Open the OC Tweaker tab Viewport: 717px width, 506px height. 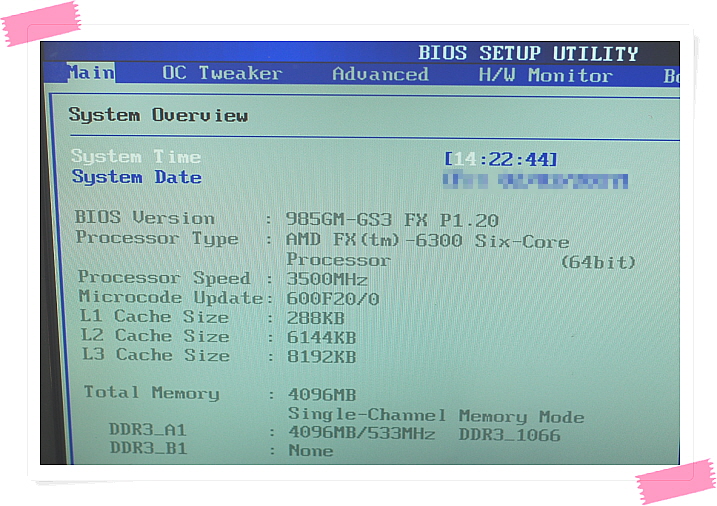click(x=222, y=73)
